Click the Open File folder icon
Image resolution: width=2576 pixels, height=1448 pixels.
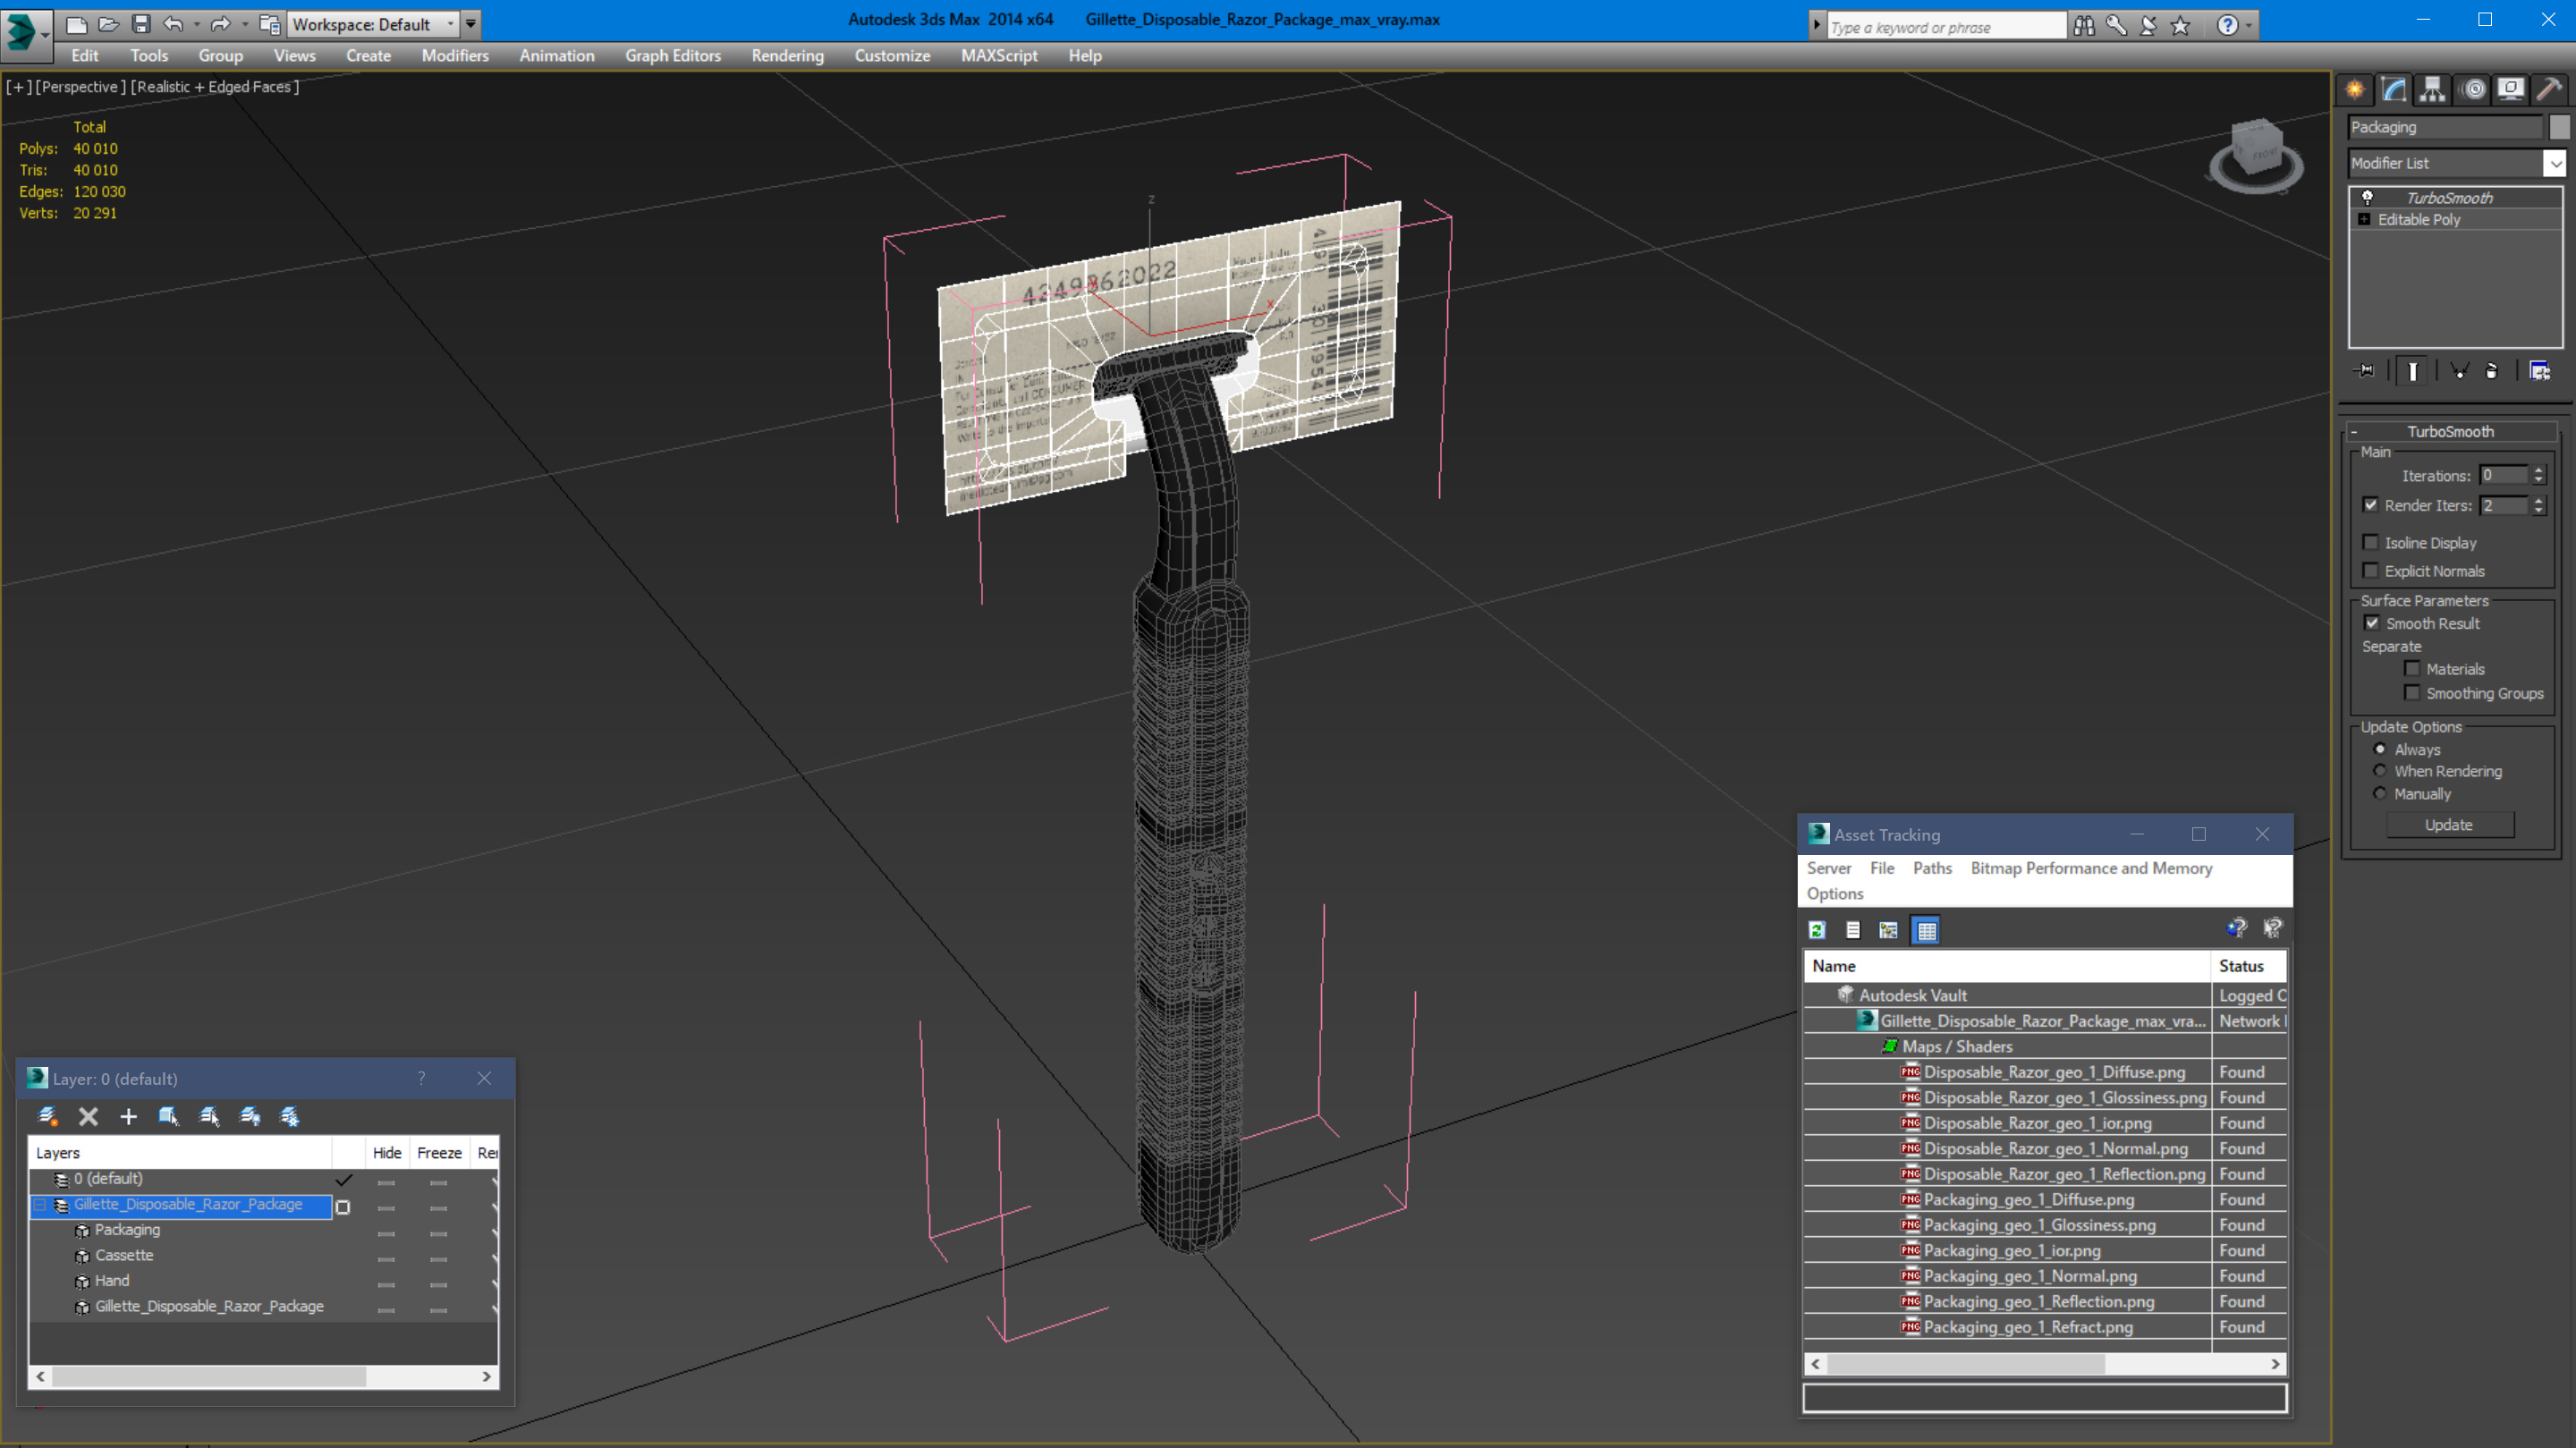(109, 24)
